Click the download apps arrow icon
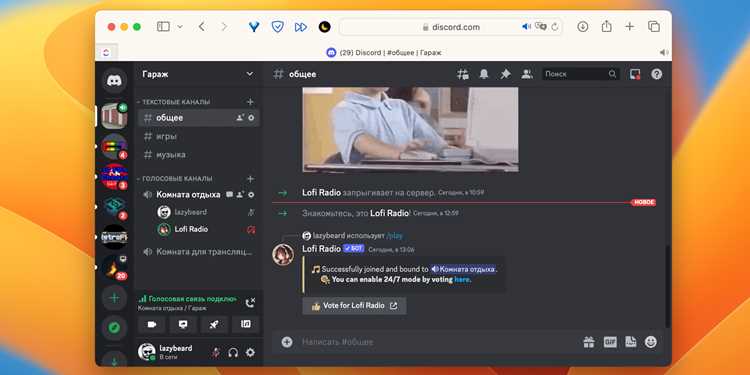The height and width of the screenshot is (375, 750). (114, 361)
